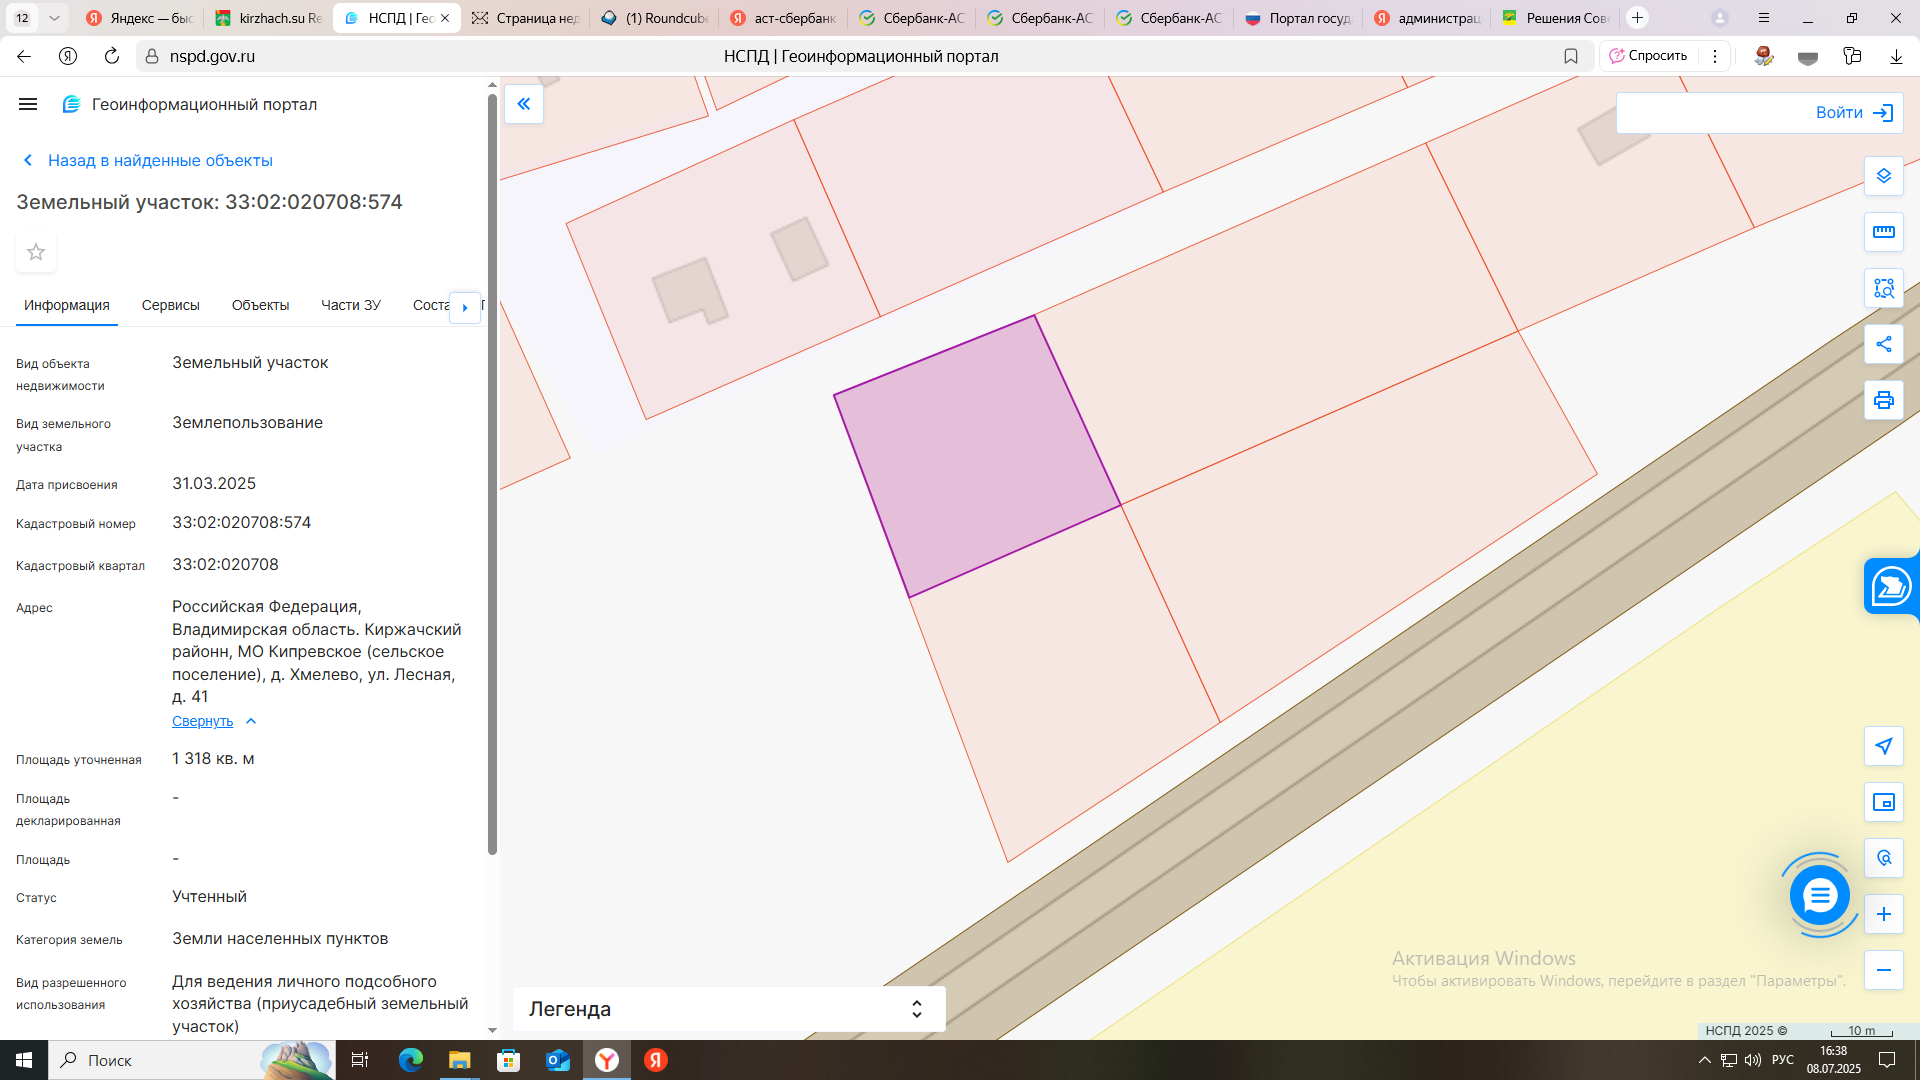This screenshot has width=1920, height=1080.
Task: Click the share map icon
Action: point(1883,344)
